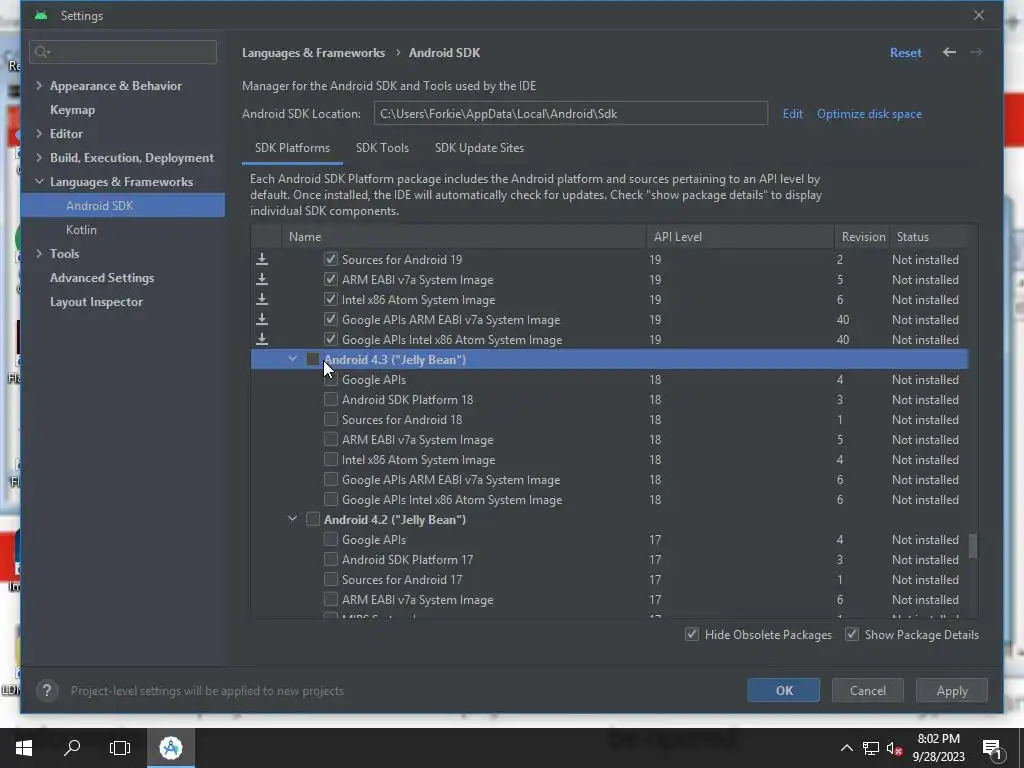Click the Name column header
This screenshot has width=1024, height=768.
[x=464, y=236]
